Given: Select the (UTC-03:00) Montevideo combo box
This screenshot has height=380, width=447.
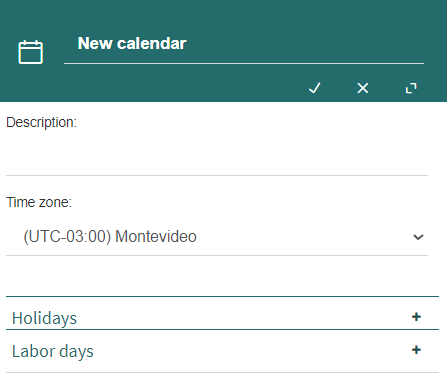Looking at the screenshot, I should [217, 237].
